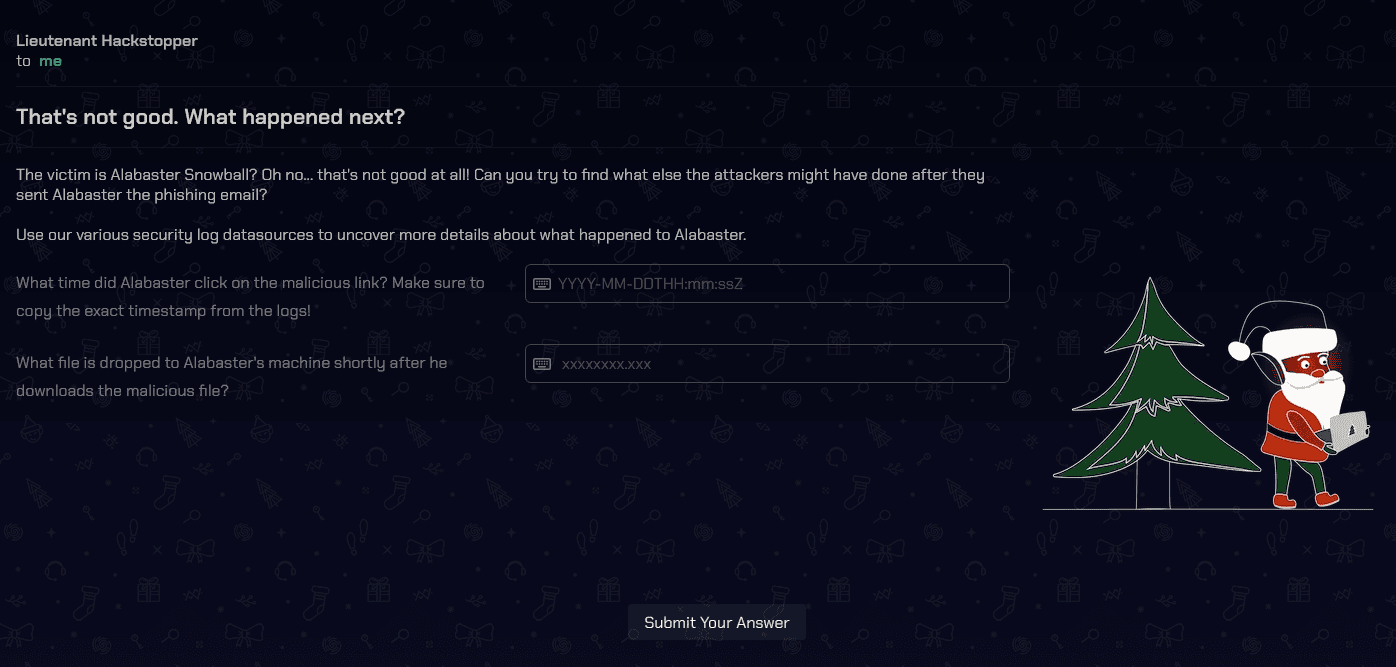The image size is (1396, 667).
Task: Open the 'me' recipient link
Action: (50, 61)
